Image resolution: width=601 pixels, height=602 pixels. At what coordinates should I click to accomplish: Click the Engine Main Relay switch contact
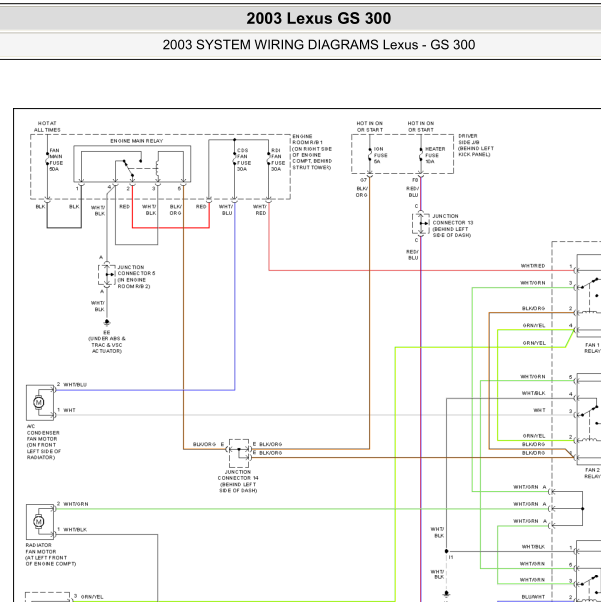coord(129,168)
